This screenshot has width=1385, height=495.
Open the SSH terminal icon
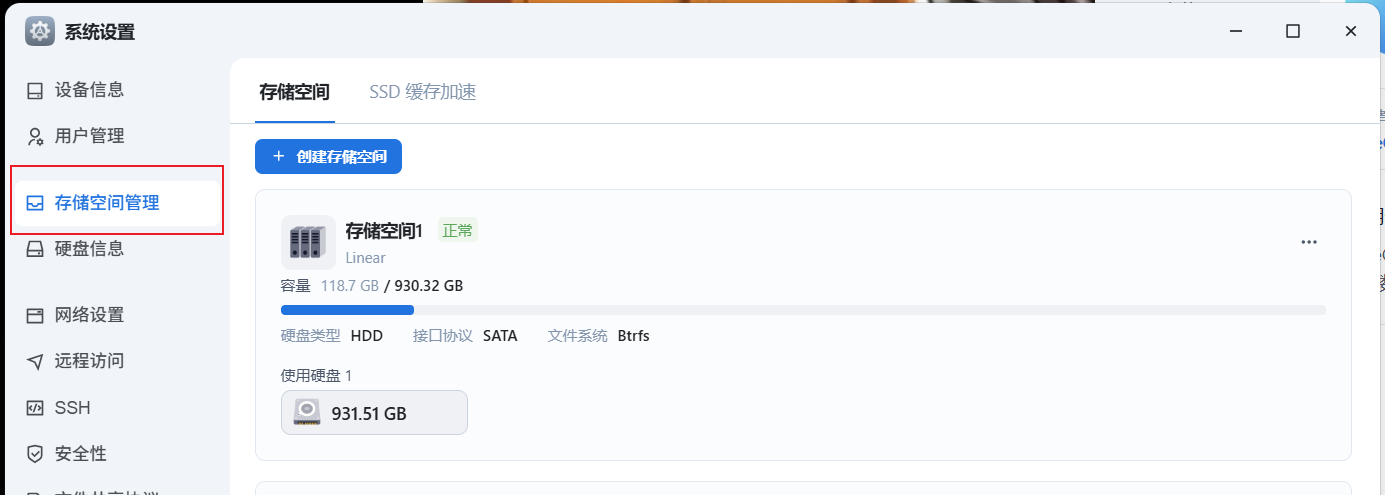35,408
